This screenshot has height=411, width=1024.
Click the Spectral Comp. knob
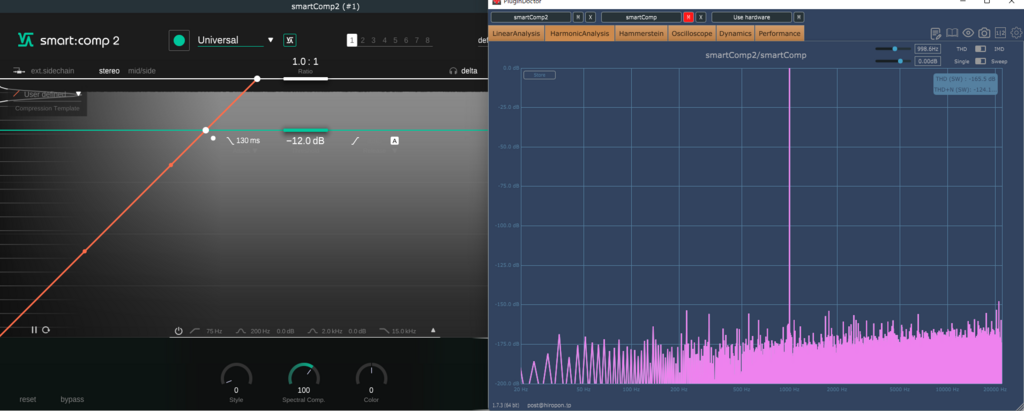pyautogui.click(x=304, y=375)
